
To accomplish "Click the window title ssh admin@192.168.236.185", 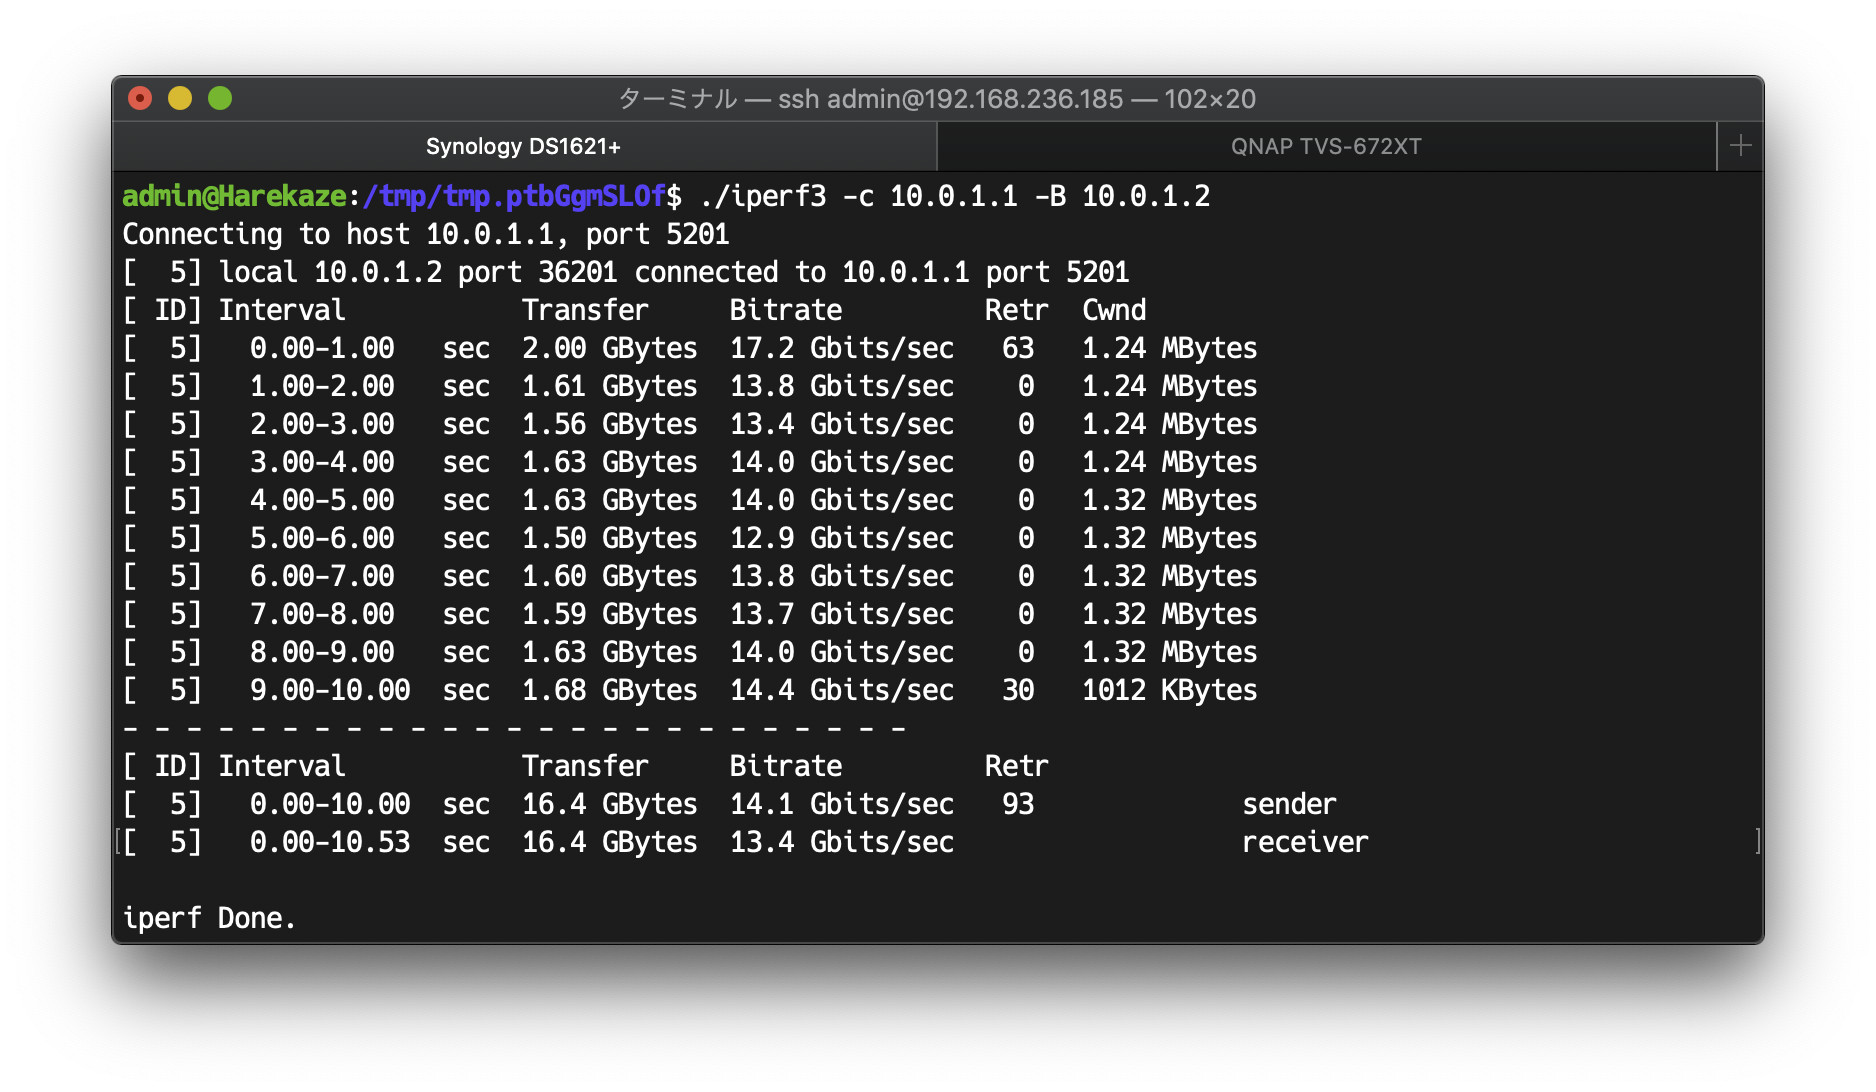I will click(x=950, y=99).
